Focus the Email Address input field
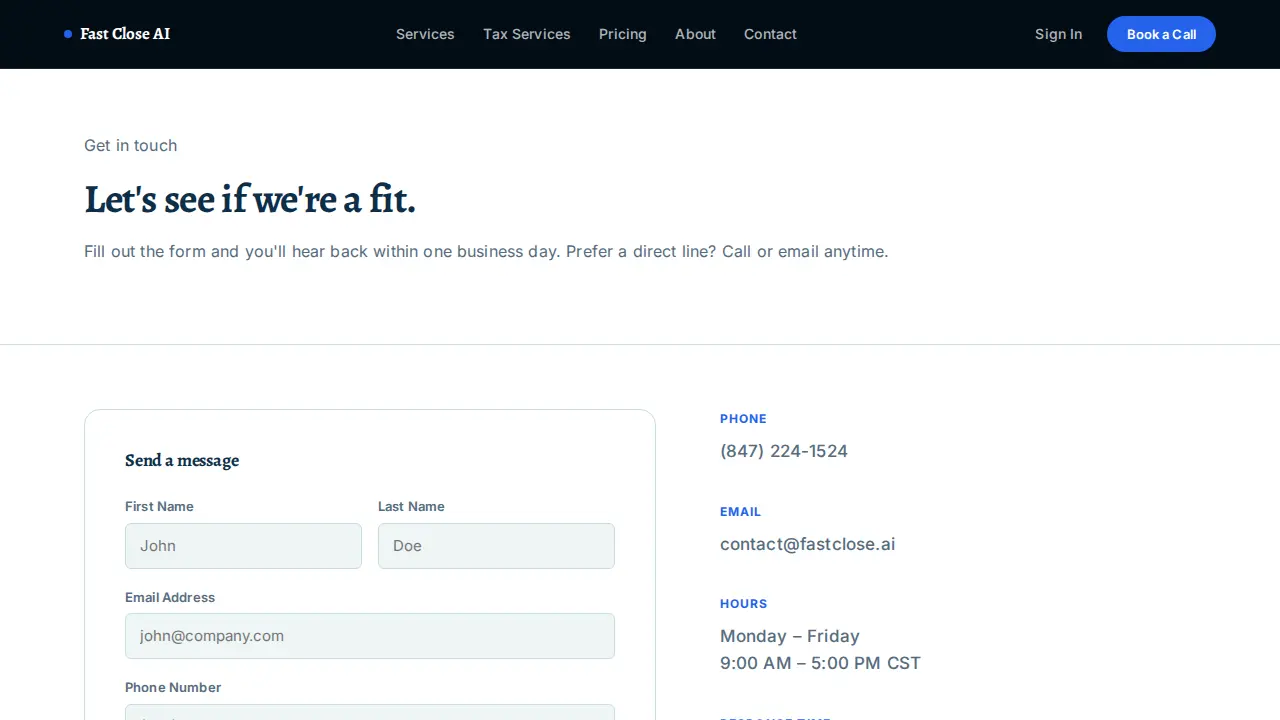This screenshot has width=1280, height=720. click(370, 636)
